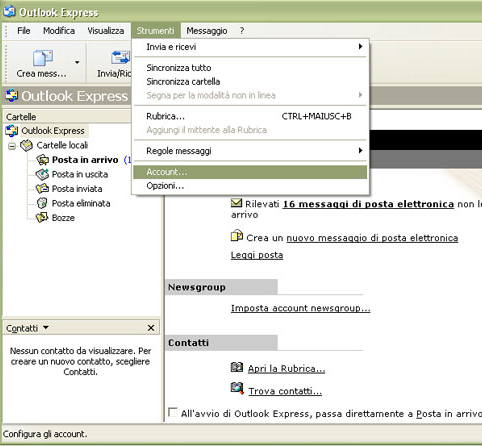The height and width of the screenshot is (446, 482).
Task: Click the Contatti section heading in main pane
Action: [x=188, y=343]
